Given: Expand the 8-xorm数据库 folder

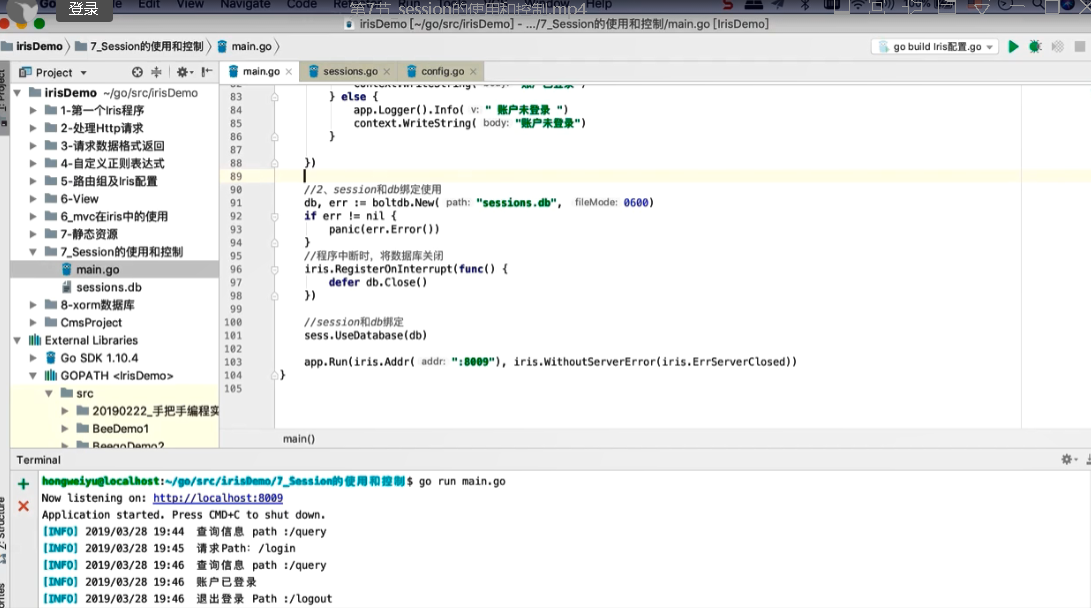Looking at the screenshot, I should coord(34,305).
